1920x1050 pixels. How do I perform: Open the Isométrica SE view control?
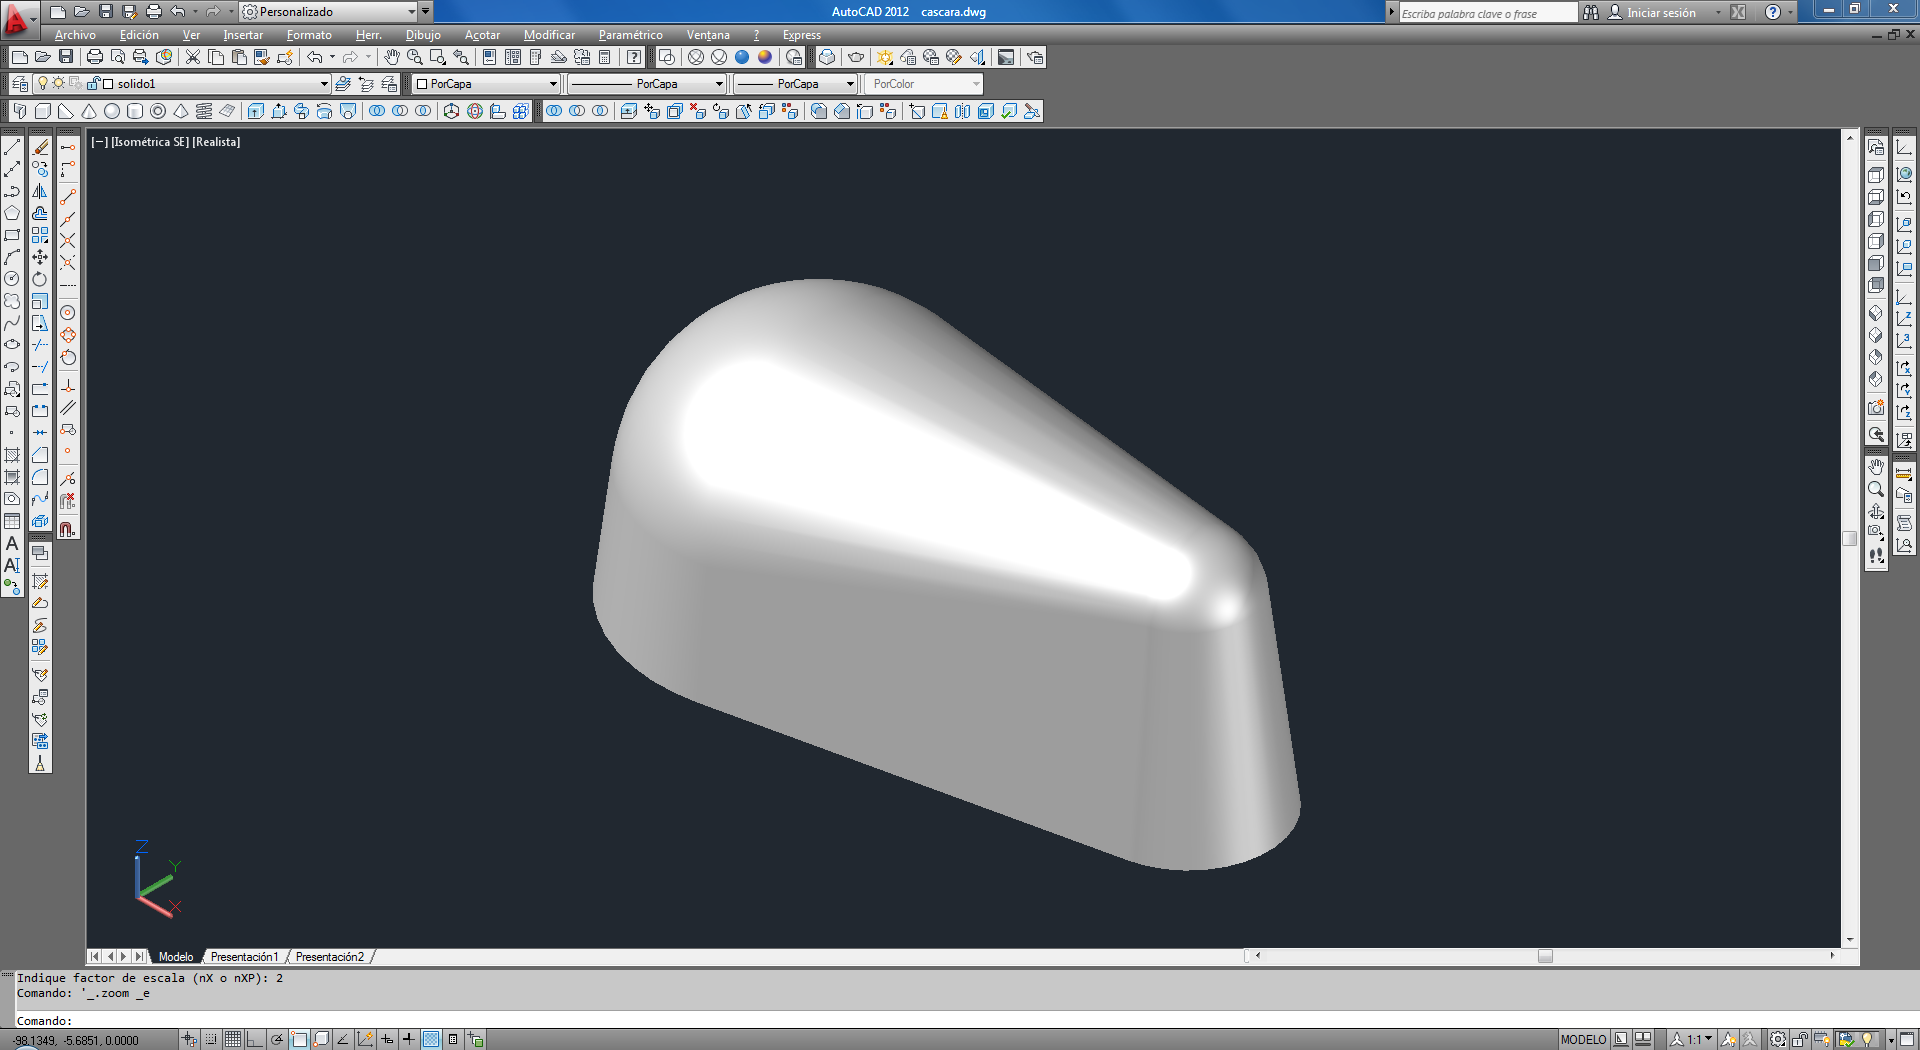tap(150, 142)
